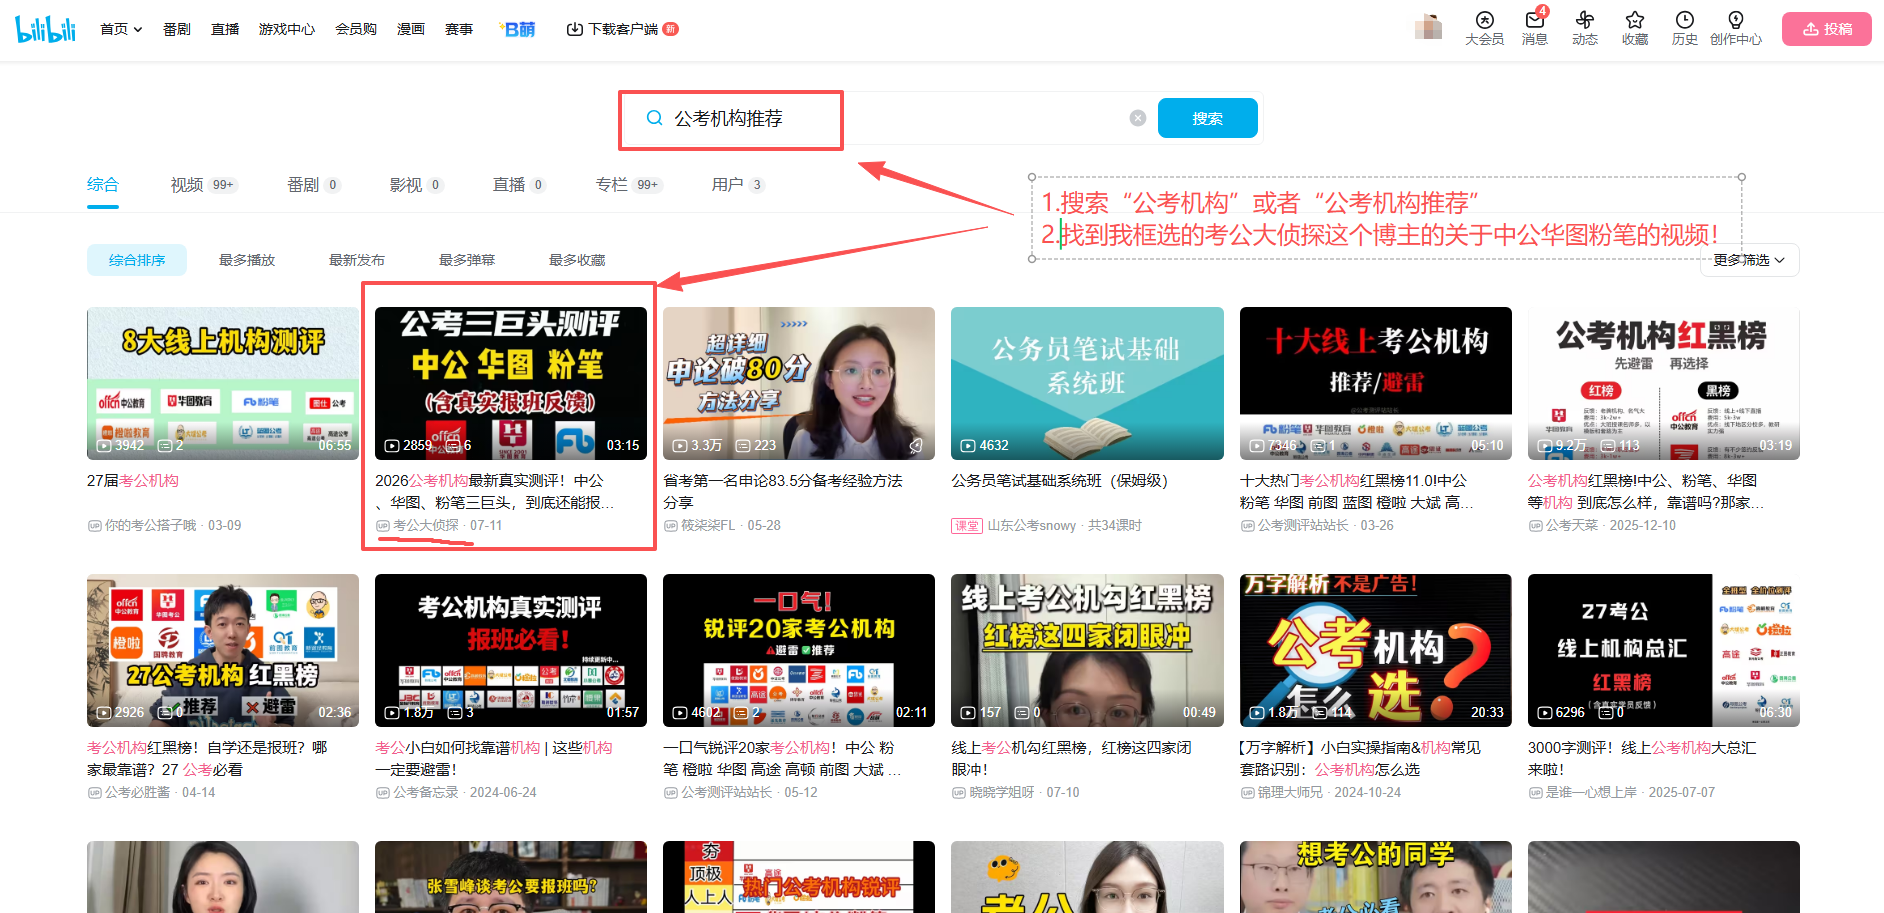Open the 创作中心 lightbulb icon
This screenshot has width=1884, height=913.
point(1736,28)
